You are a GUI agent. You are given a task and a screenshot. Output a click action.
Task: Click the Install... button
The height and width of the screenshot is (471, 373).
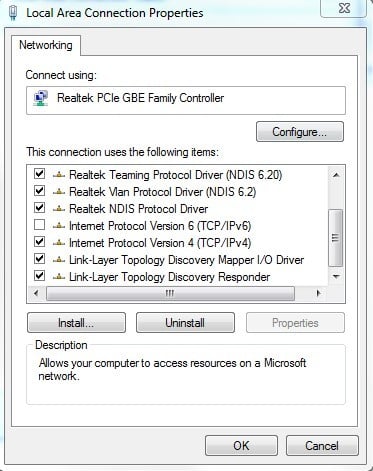(x=76, y=322)
